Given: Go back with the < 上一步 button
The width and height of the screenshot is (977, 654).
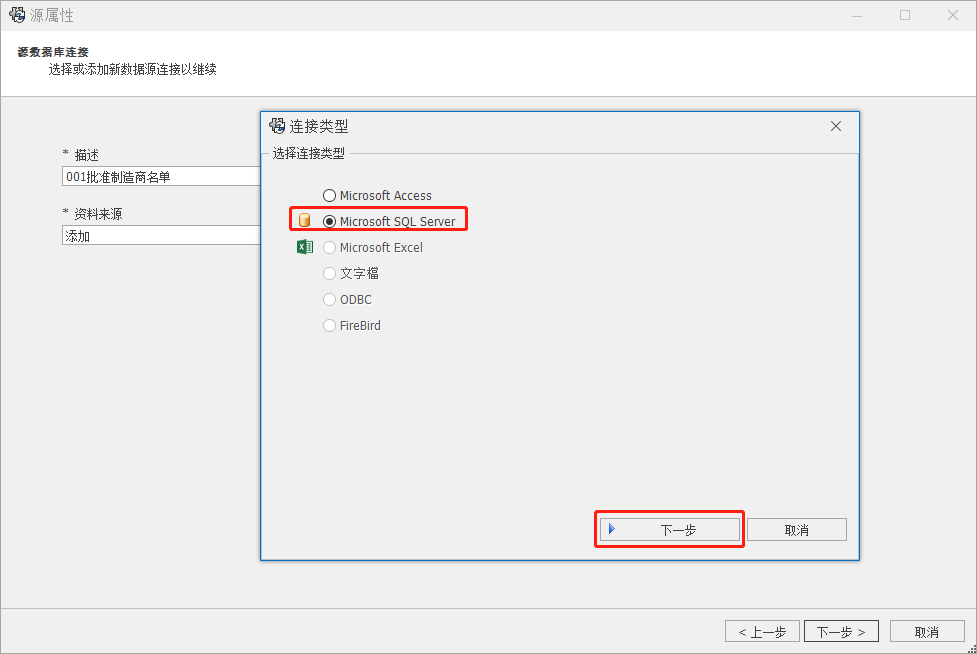Looking at the screenshot, I should pos(762,632).
